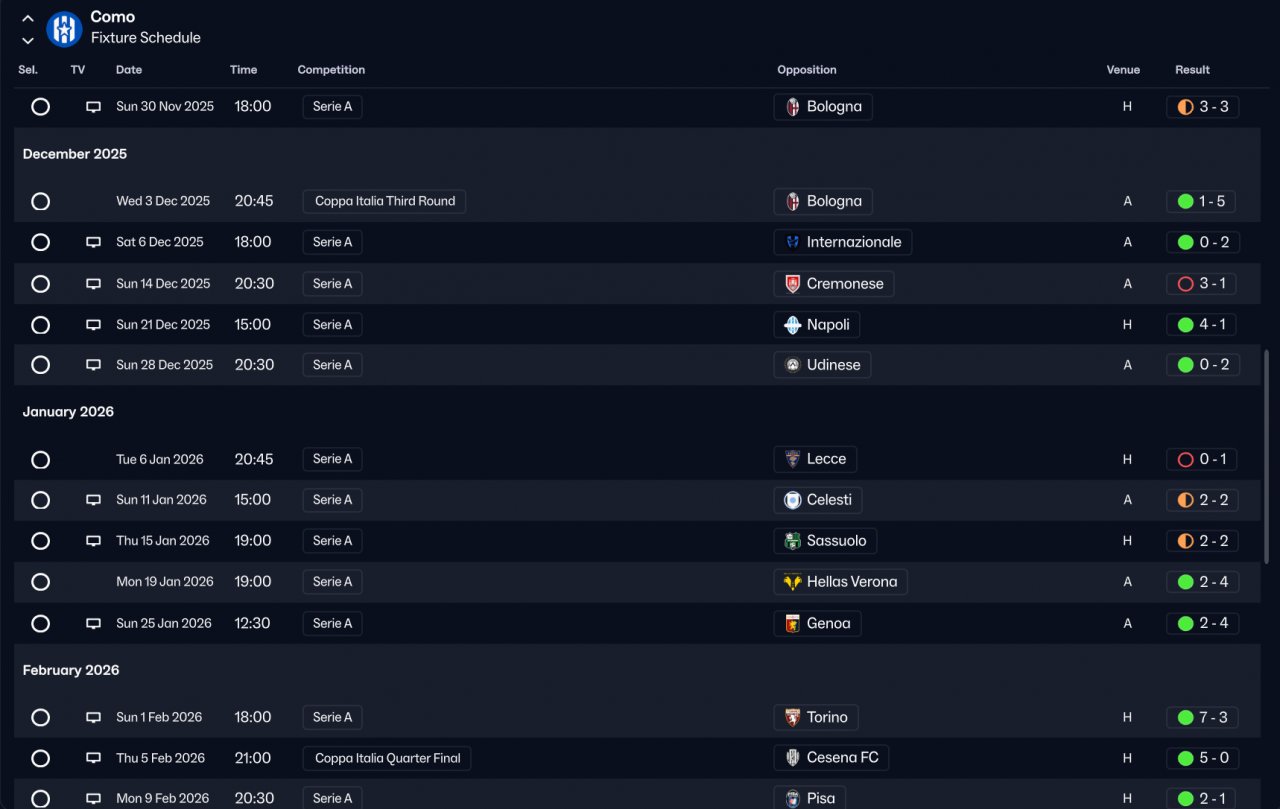Image resolution: width=1280 pixels, height=809 pixels.
Task: Click the Como club logo
Action: 64,29
